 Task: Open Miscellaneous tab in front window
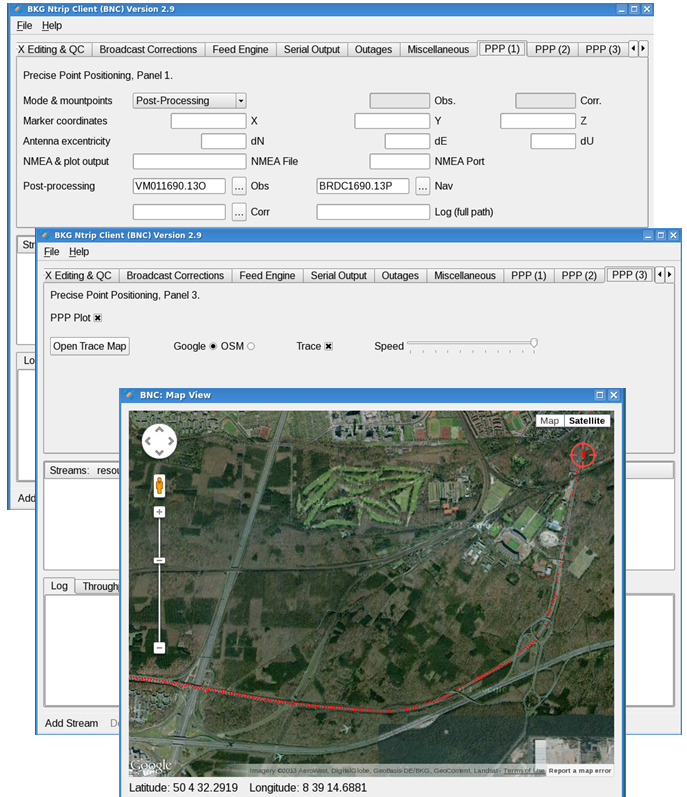tap(464, 275)
